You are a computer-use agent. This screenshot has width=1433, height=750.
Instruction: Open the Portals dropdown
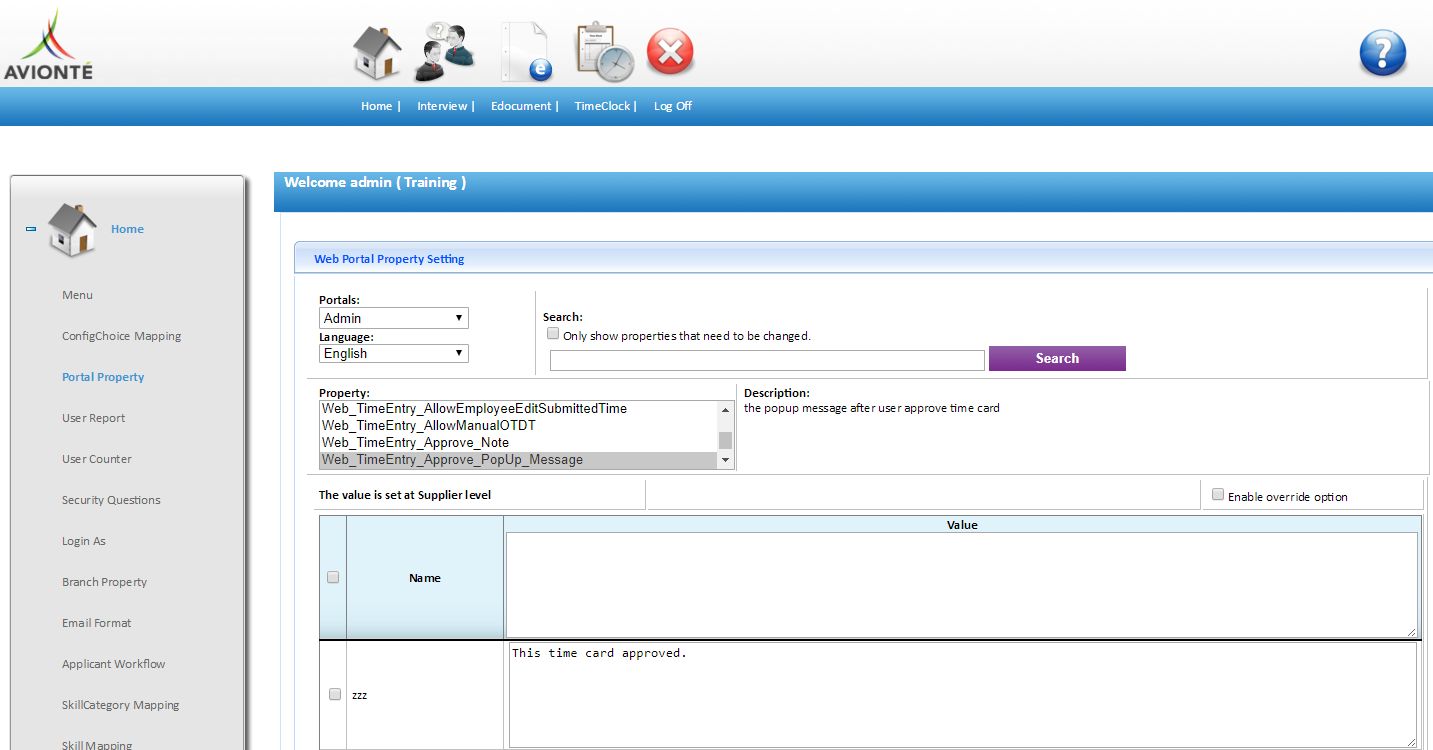click(394, 318)
